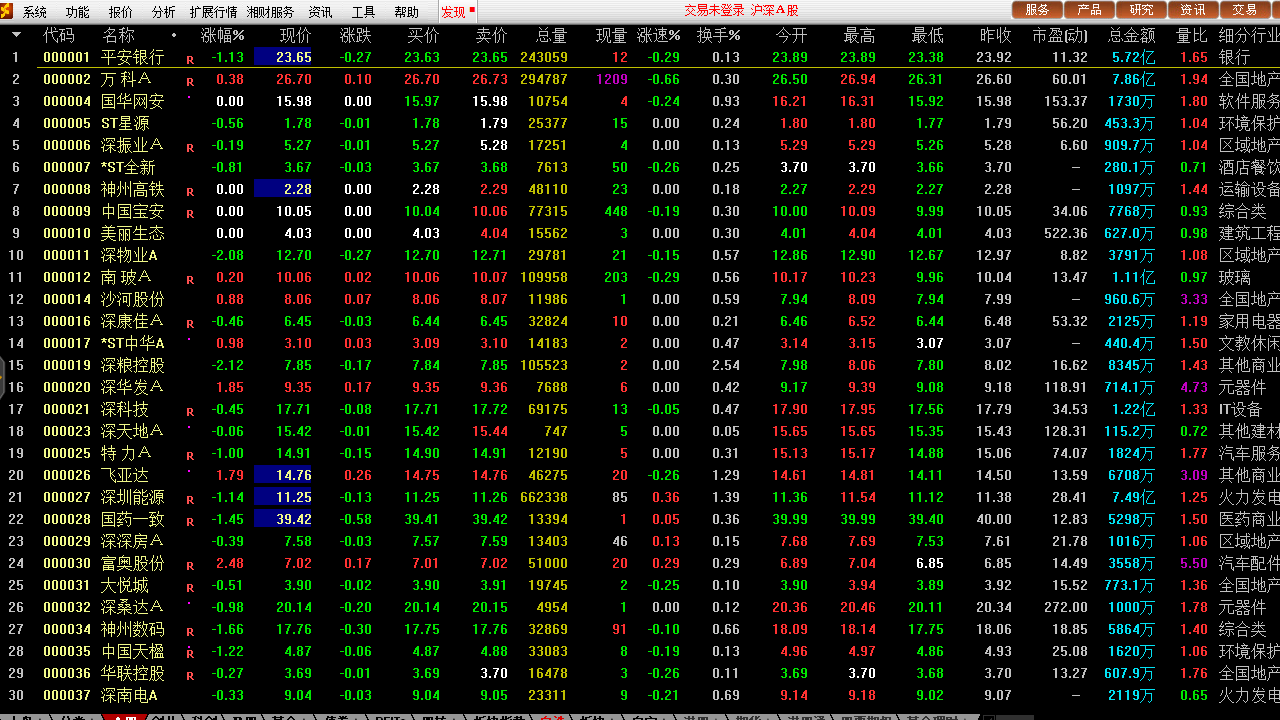This screenshot has width=1280, height=720.
Task: Expand the 扩展行情 menu
Action: pos(213,12)
